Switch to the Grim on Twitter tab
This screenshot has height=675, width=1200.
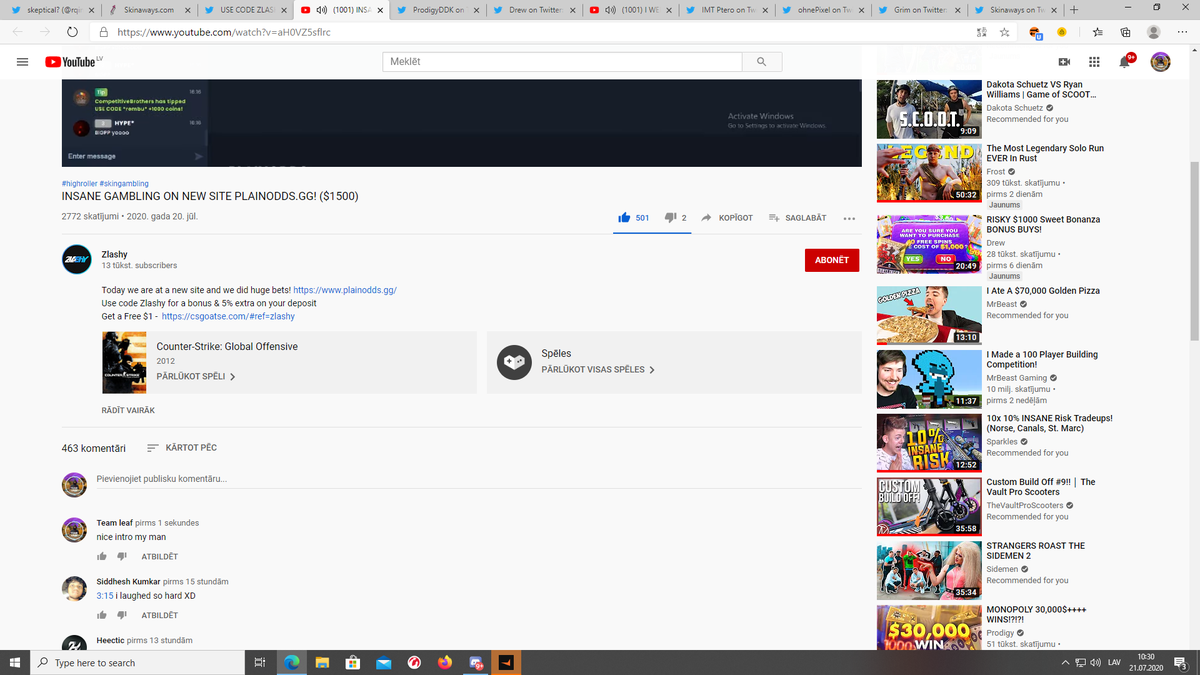pyautogui.click(x=919, y=10)
